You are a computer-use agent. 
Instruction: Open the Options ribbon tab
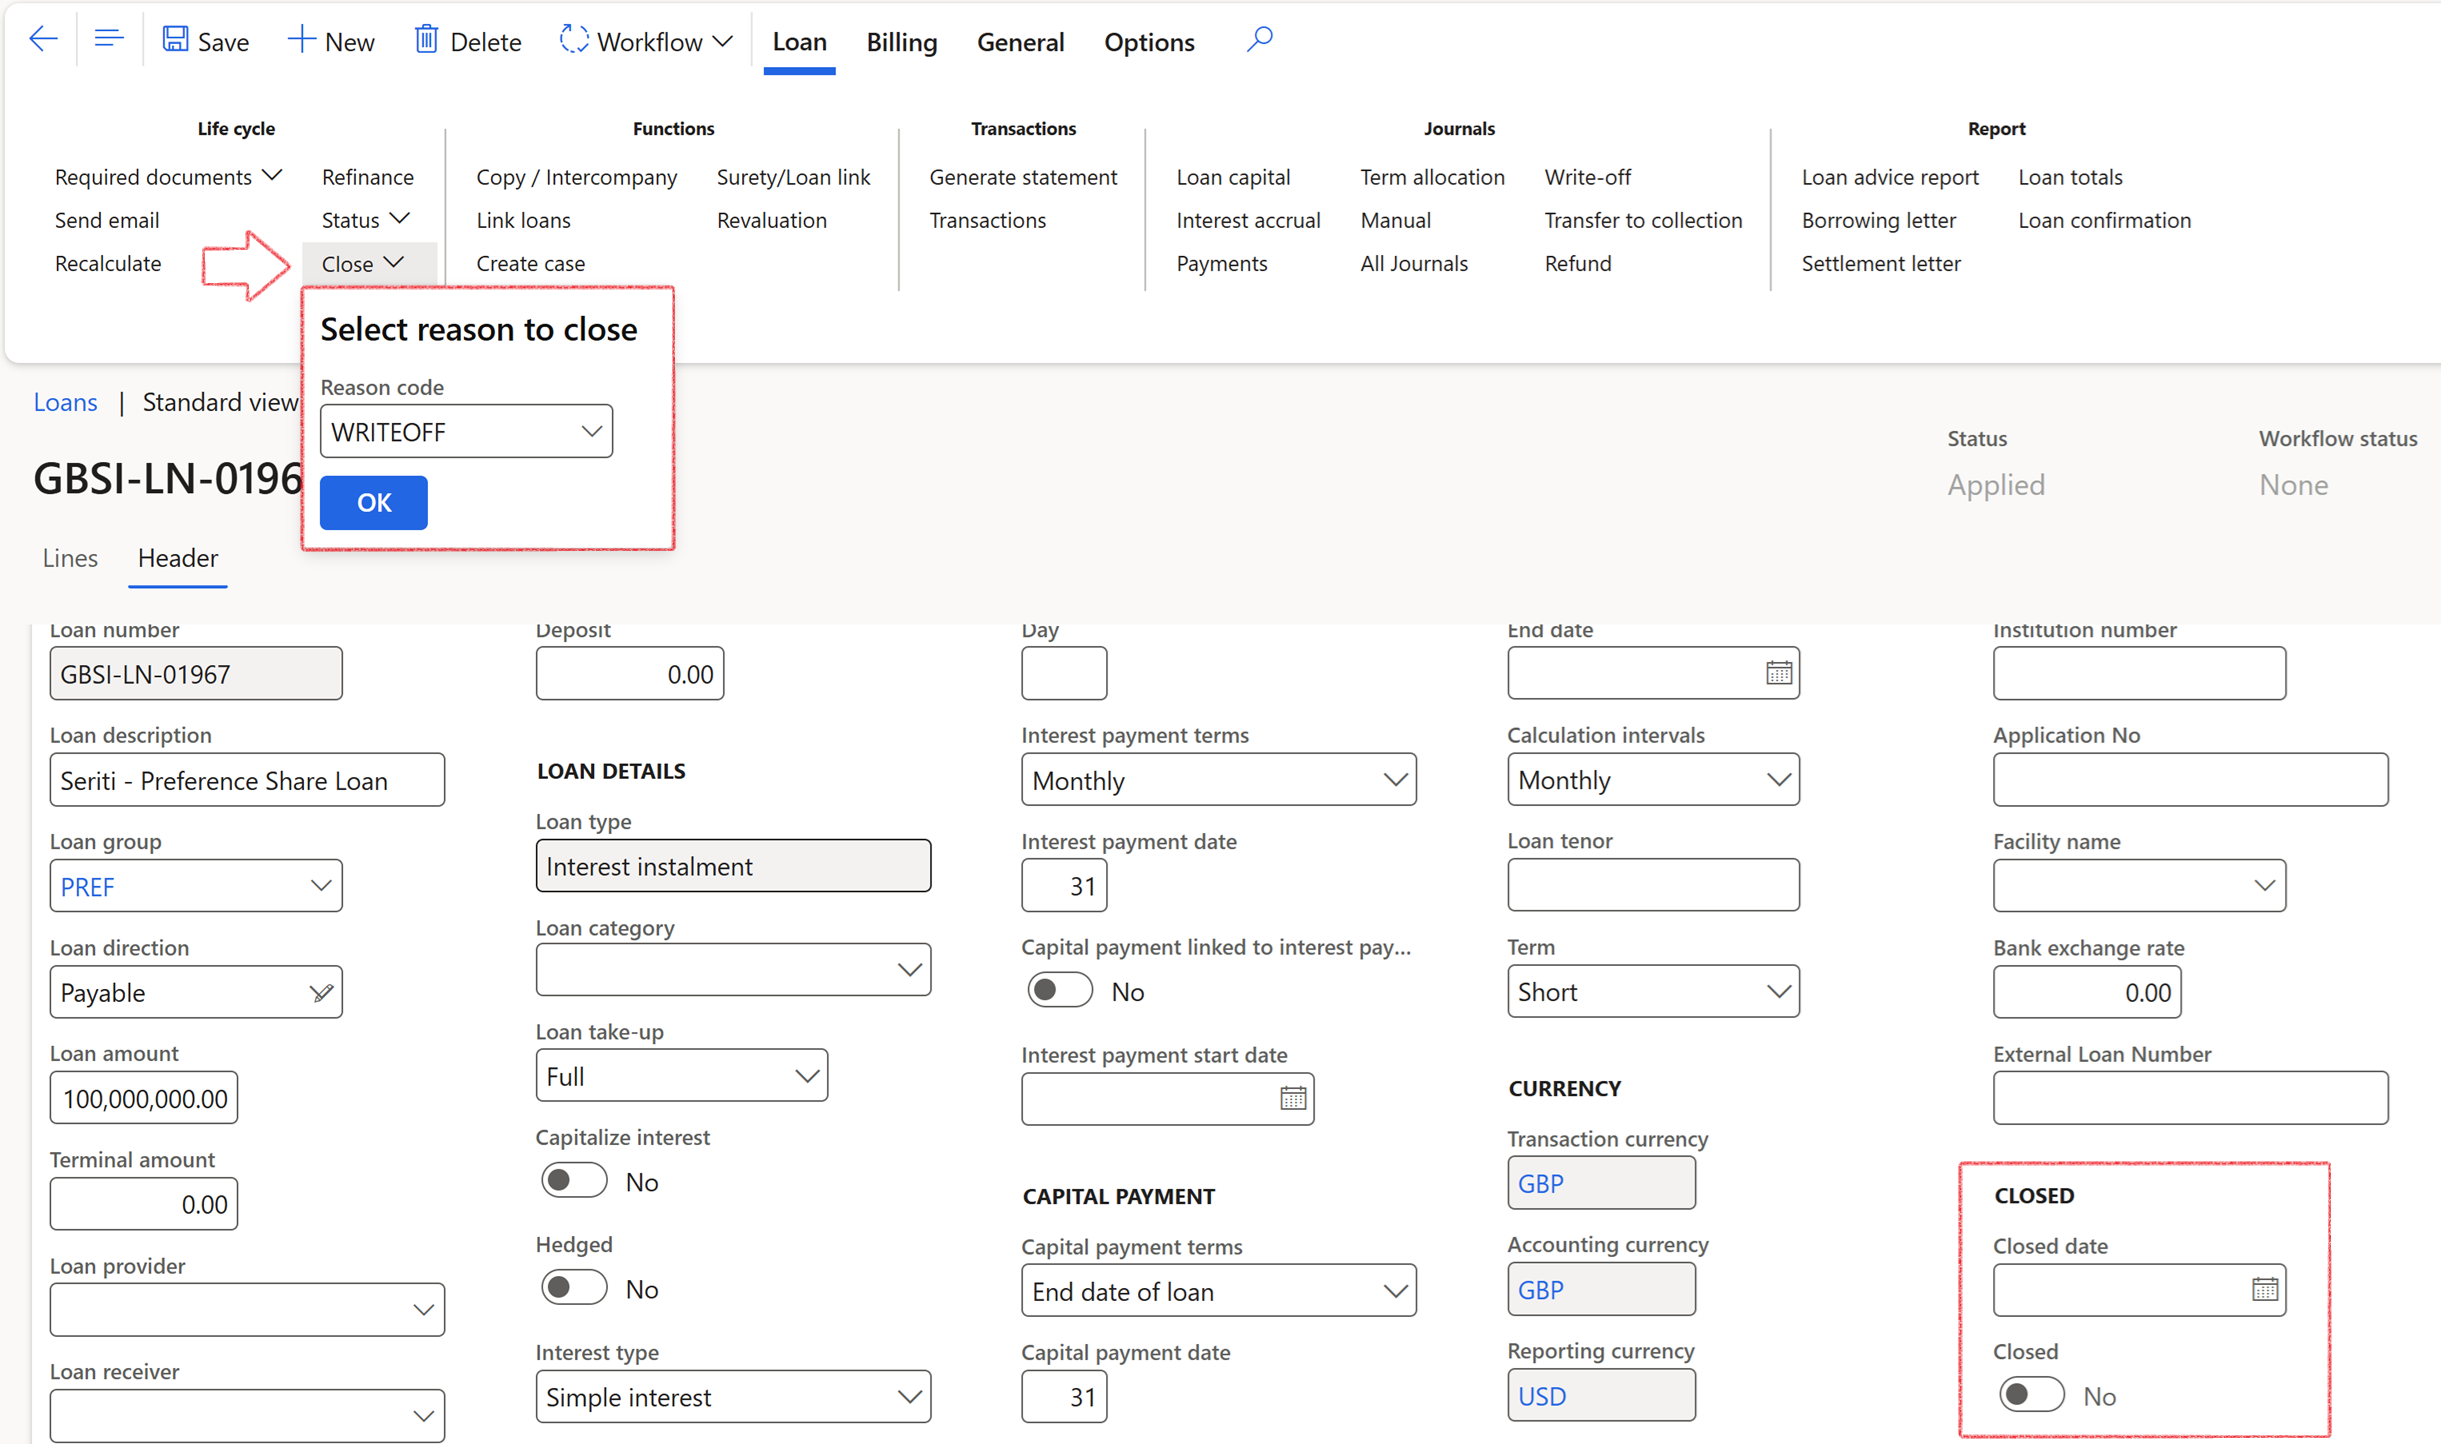click(1149, 41)
